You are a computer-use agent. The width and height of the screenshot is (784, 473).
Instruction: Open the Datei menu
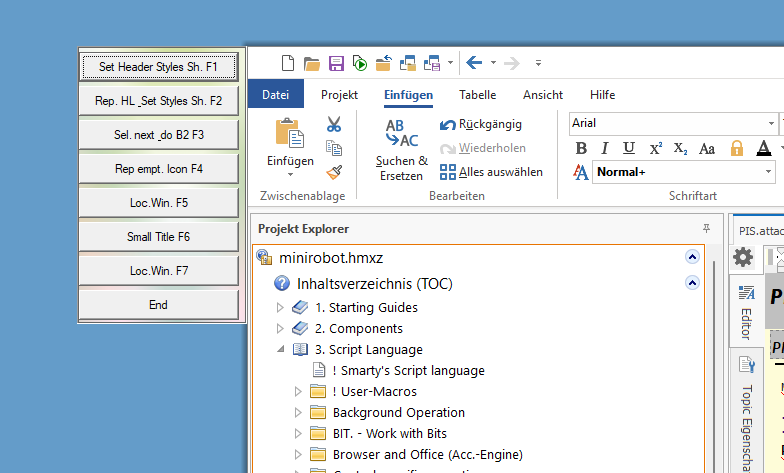point(275,95)
